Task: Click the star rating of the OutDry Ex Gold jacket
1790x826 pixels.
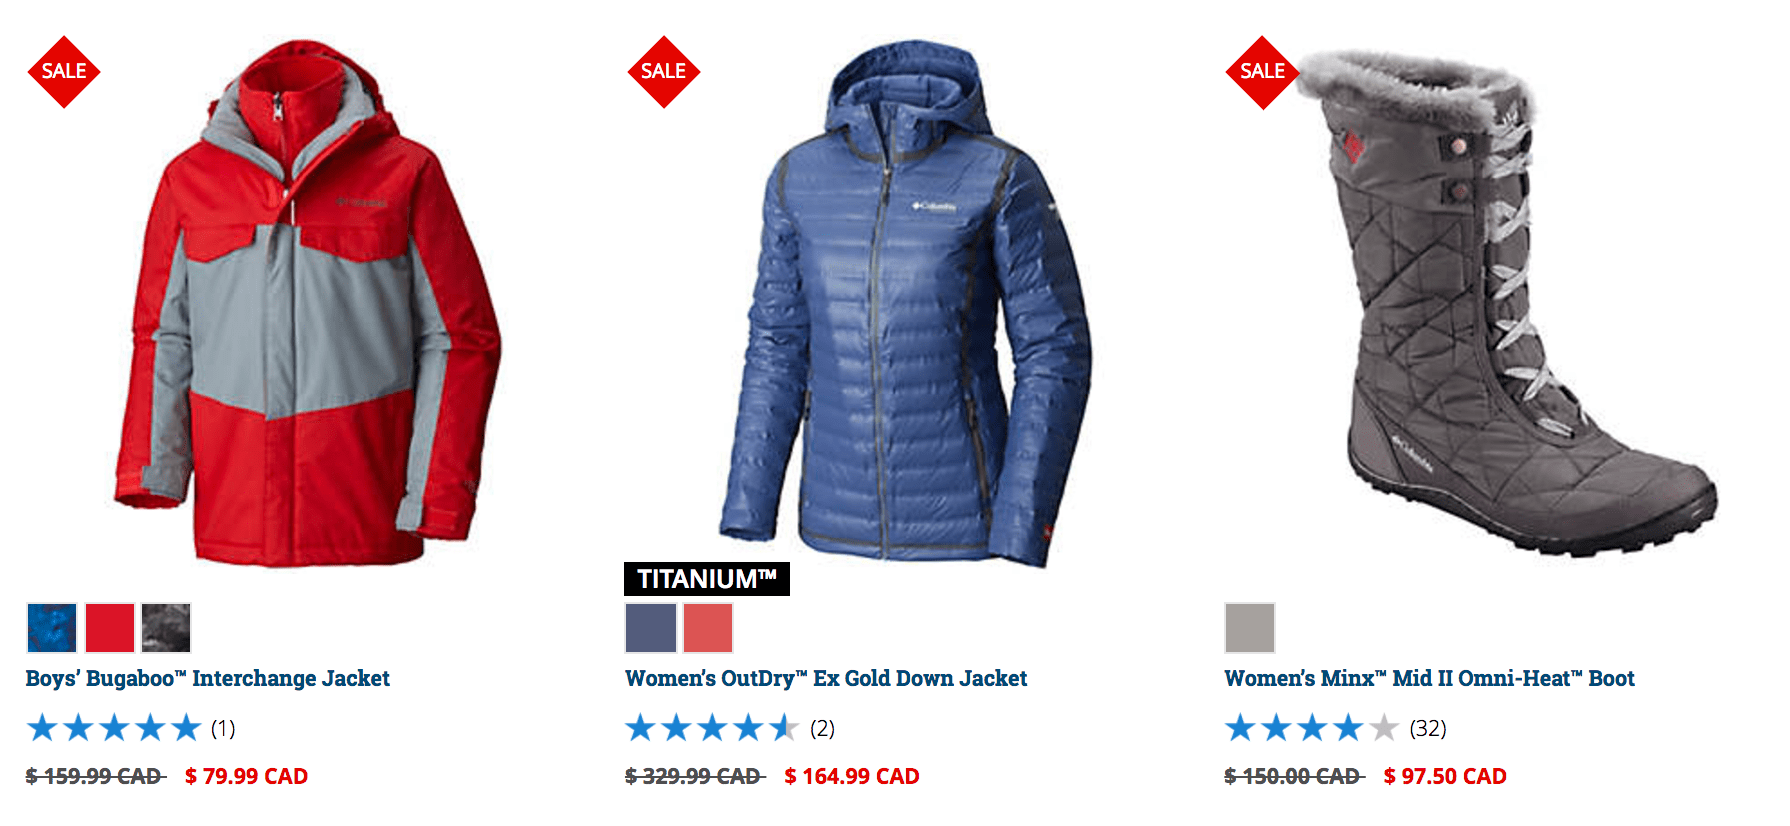Action: point(712,728)
